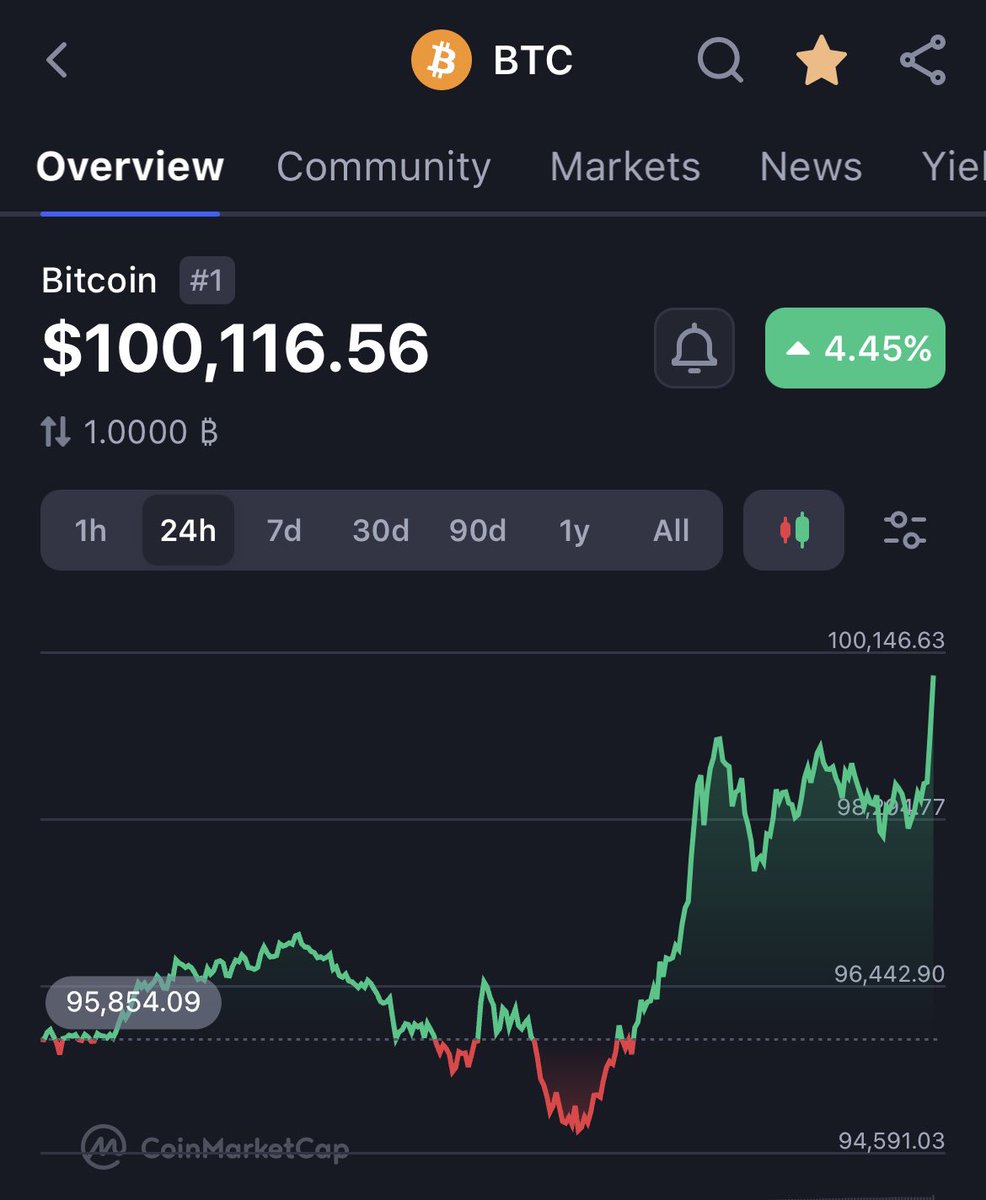Select the 90d time range
The width and height of the screenshot is (986, 1200).
[477, 530]
